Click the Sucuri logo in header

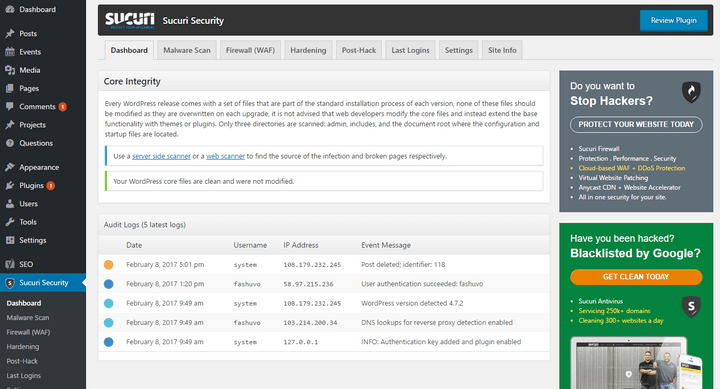[130, 20]
